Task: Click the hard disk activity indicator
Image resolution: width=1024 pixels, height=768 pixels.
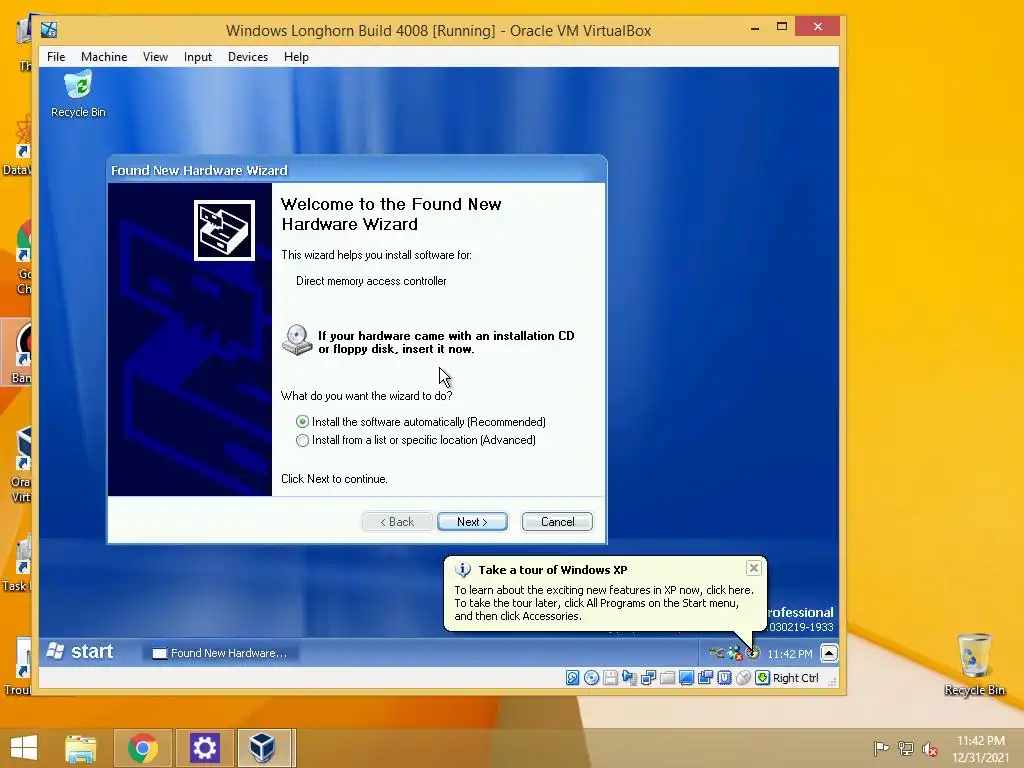Action: [572, 678]
